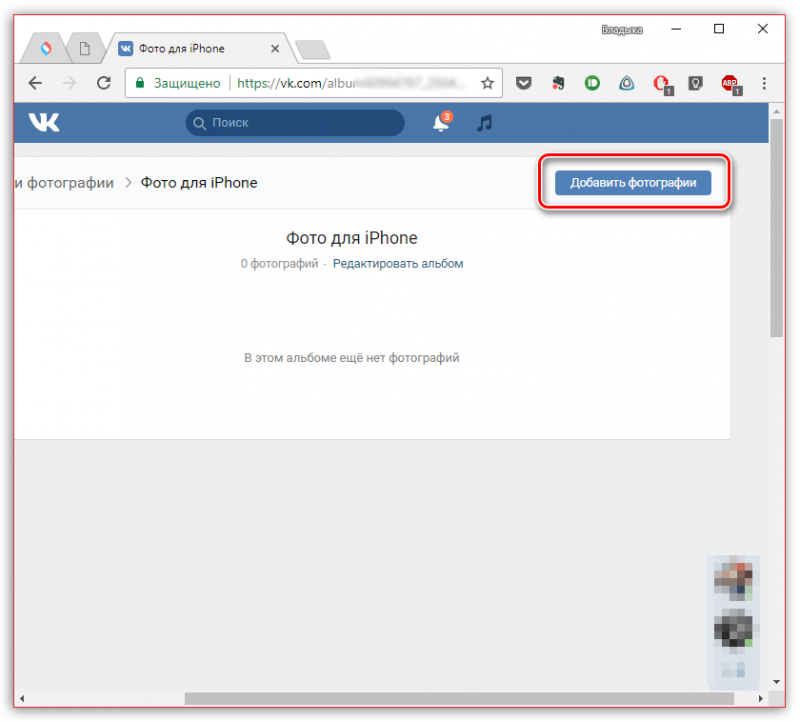This screenshot has width=800, height=722.
Task: Click the VK 'Поиск' search field
Action: point(295,122)
